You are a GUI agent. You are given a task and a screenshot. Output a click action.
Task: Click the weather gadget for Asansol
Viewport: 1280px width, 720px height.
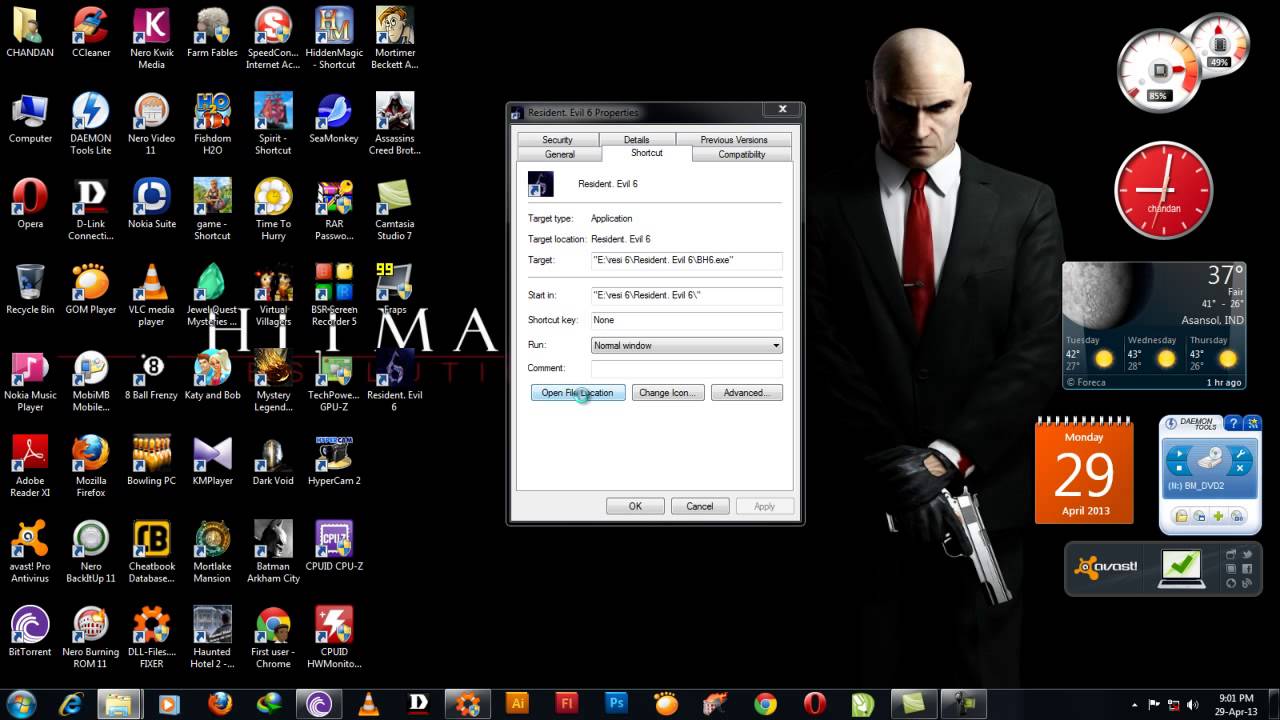tap(1156, 326)
